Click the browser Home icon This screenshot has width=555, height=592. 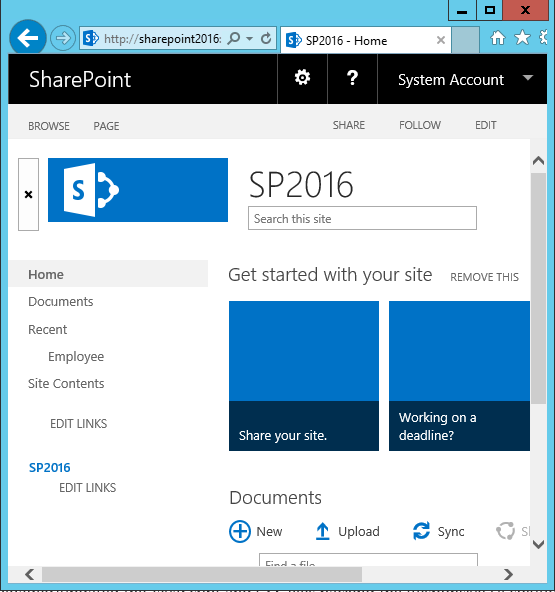pos(498,38)
